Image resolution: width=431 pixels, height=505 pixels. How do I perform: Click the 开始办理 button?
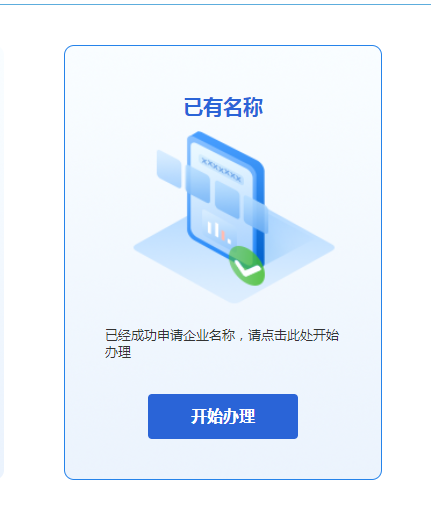223,416
